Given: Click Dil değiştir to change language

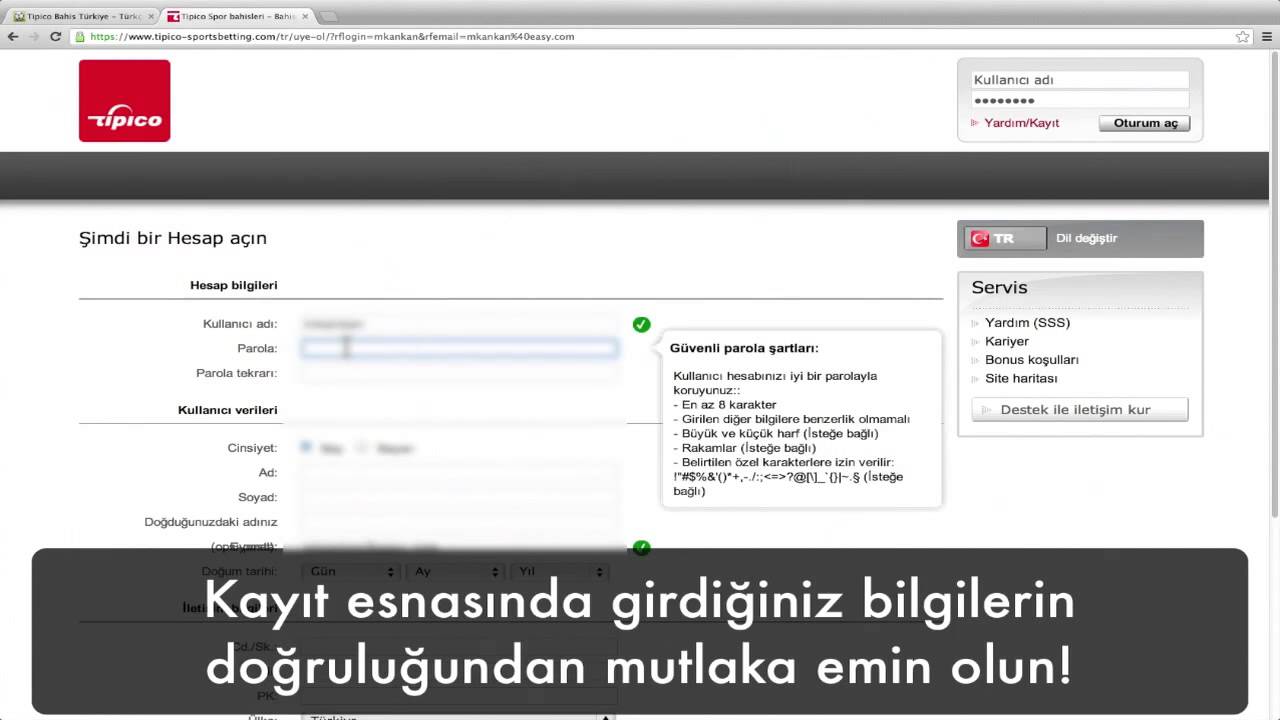Looking at the screenshot, I should pos(1086,238).
